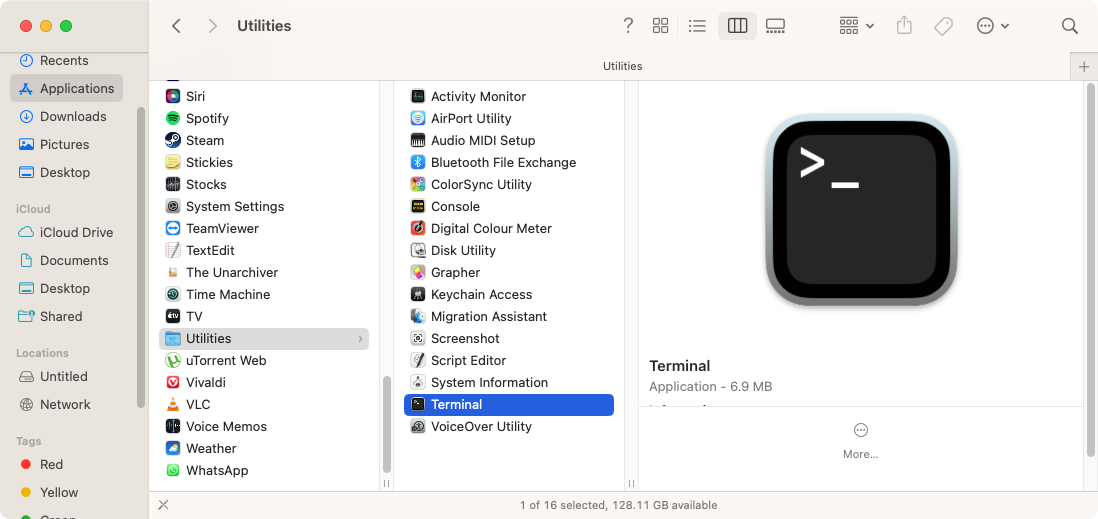The width and height of the screenshot is (1098, 519).
Task: Select the Stickies app icon
Action: click(x=173, y=162)
